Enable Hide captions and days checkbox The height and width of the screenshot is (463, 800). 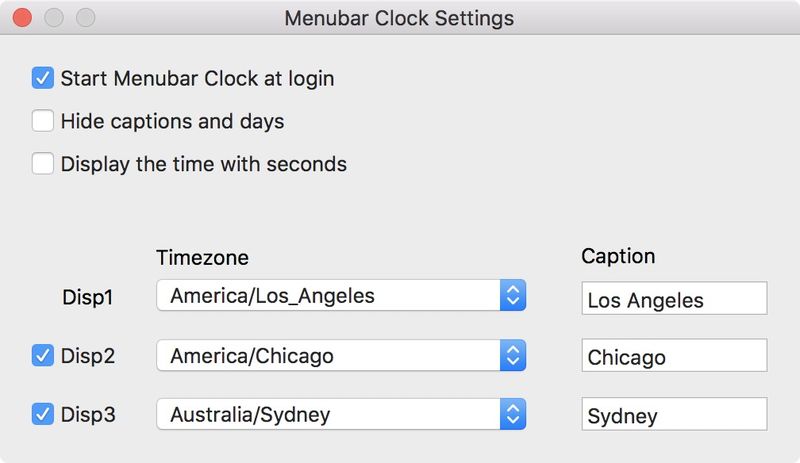coord(42,121)
